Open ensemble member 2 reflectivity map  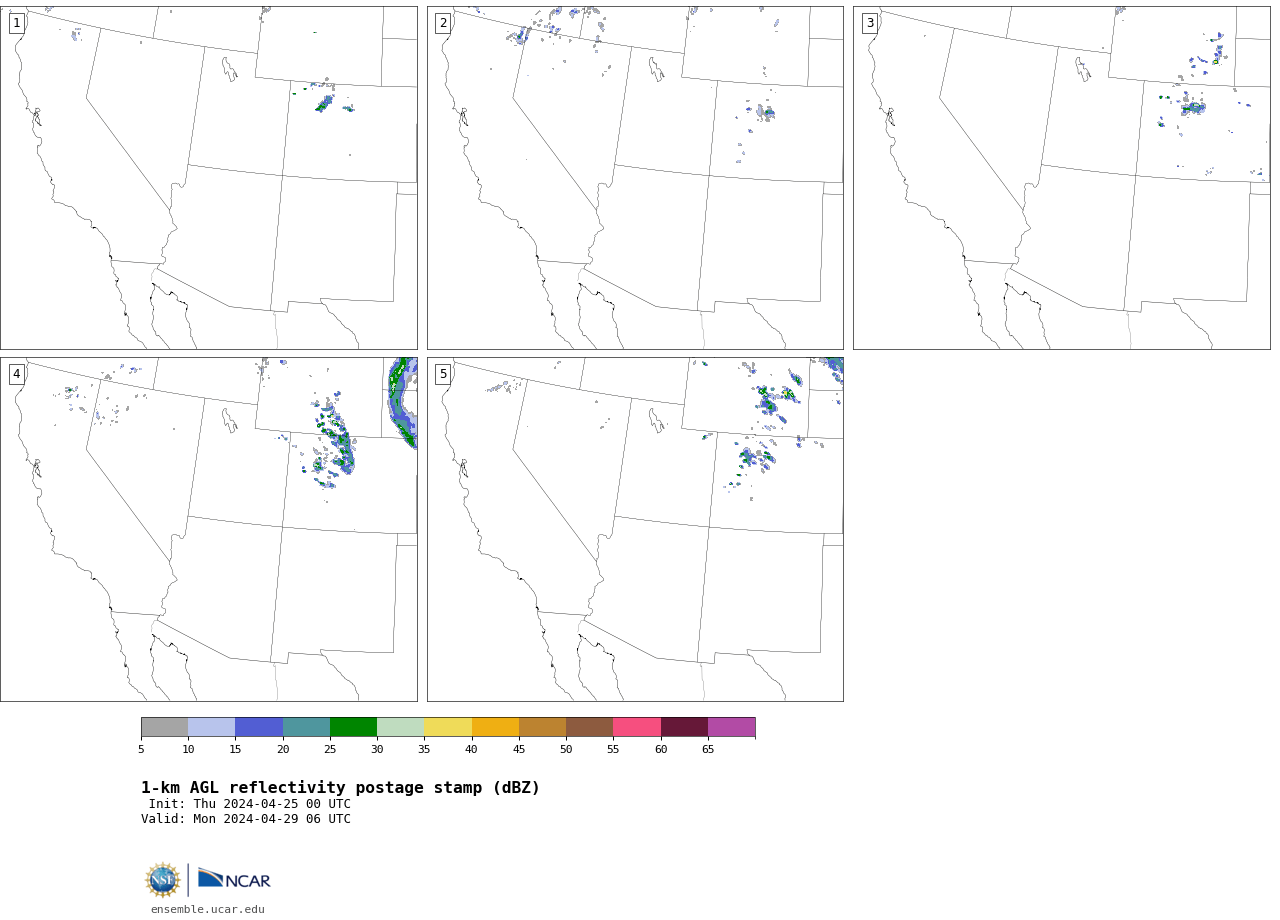coord(635,178)
